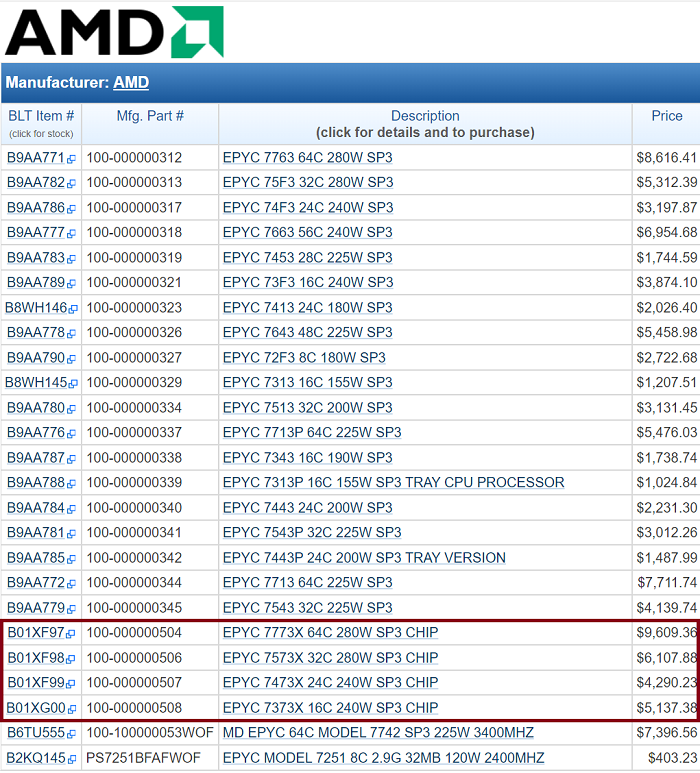
Task: Click the Price column header
Action: coord(667,116)
